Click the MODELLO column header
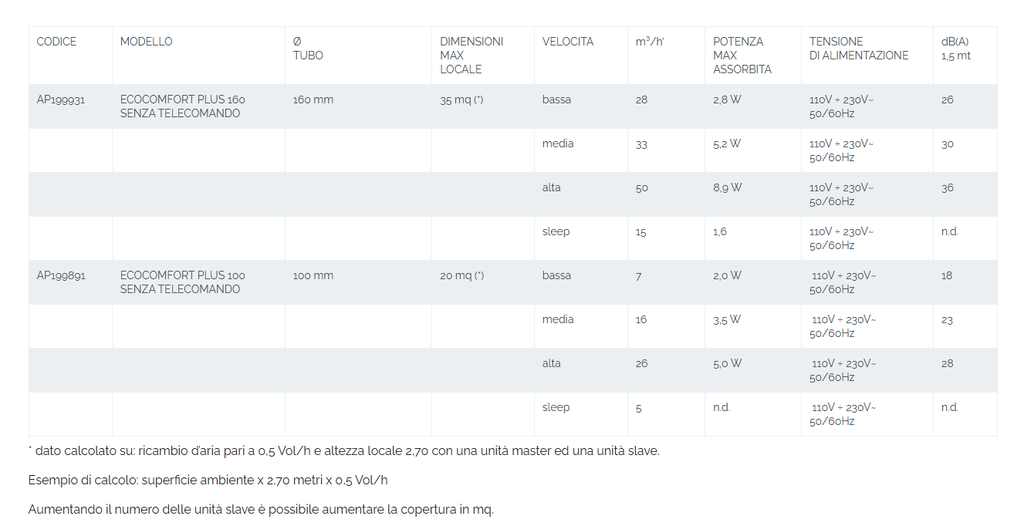The width and height of the screenshot is (1024, 526). pyautogui.click(x=146, y=42)
